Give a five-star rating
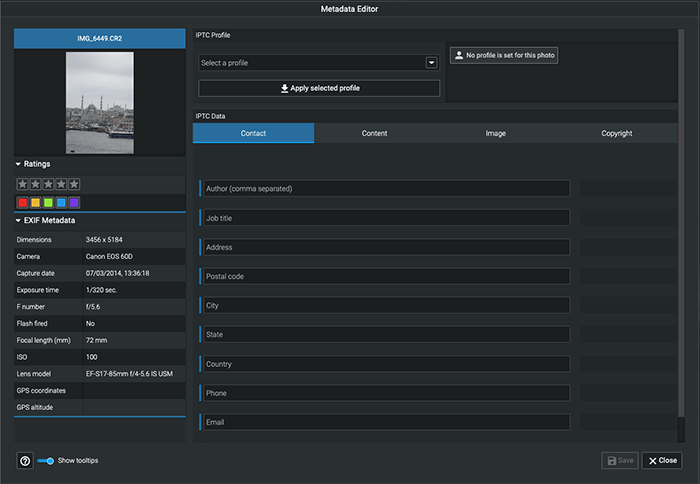The height and width of the screenshot is (484, 700). tap(74, 184)
